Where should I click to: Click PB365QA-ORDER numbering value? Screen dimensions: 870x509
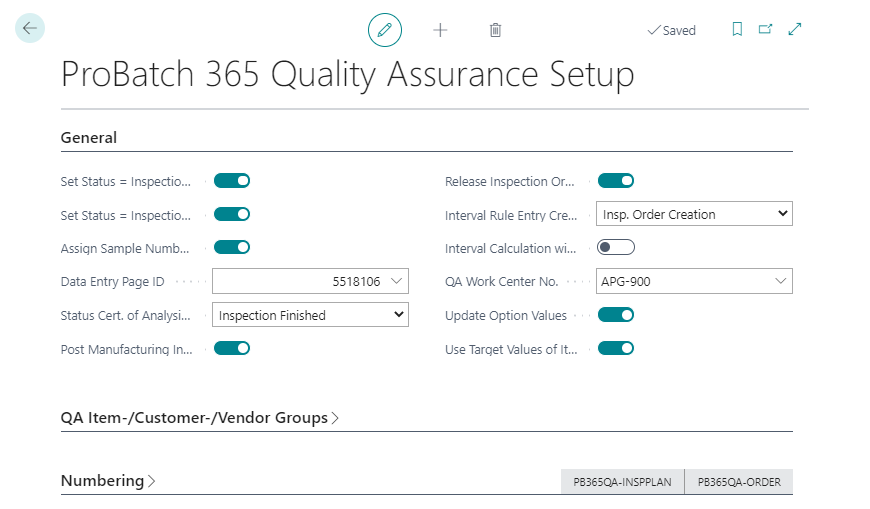(x=739, y=482)
